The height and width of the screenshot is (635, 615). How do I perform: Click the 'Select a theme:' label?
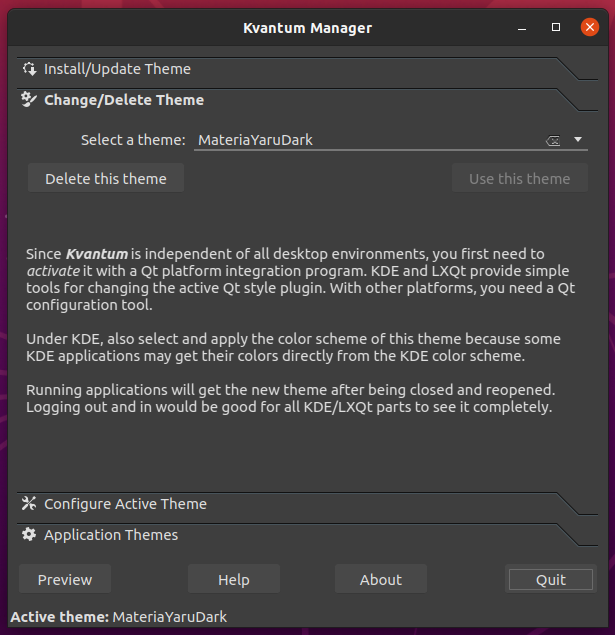(x=133, y=140)
